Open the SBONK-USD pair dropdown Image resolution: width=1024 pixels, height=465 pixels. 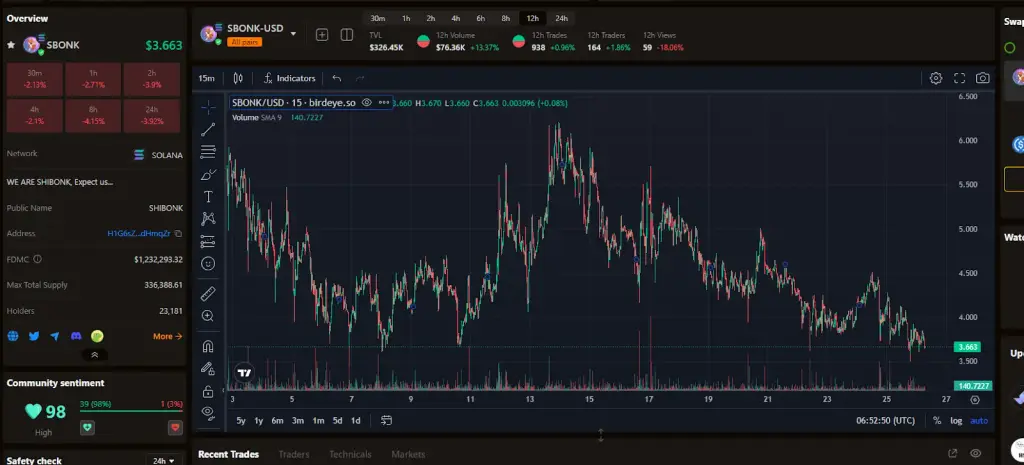(293, 34)
